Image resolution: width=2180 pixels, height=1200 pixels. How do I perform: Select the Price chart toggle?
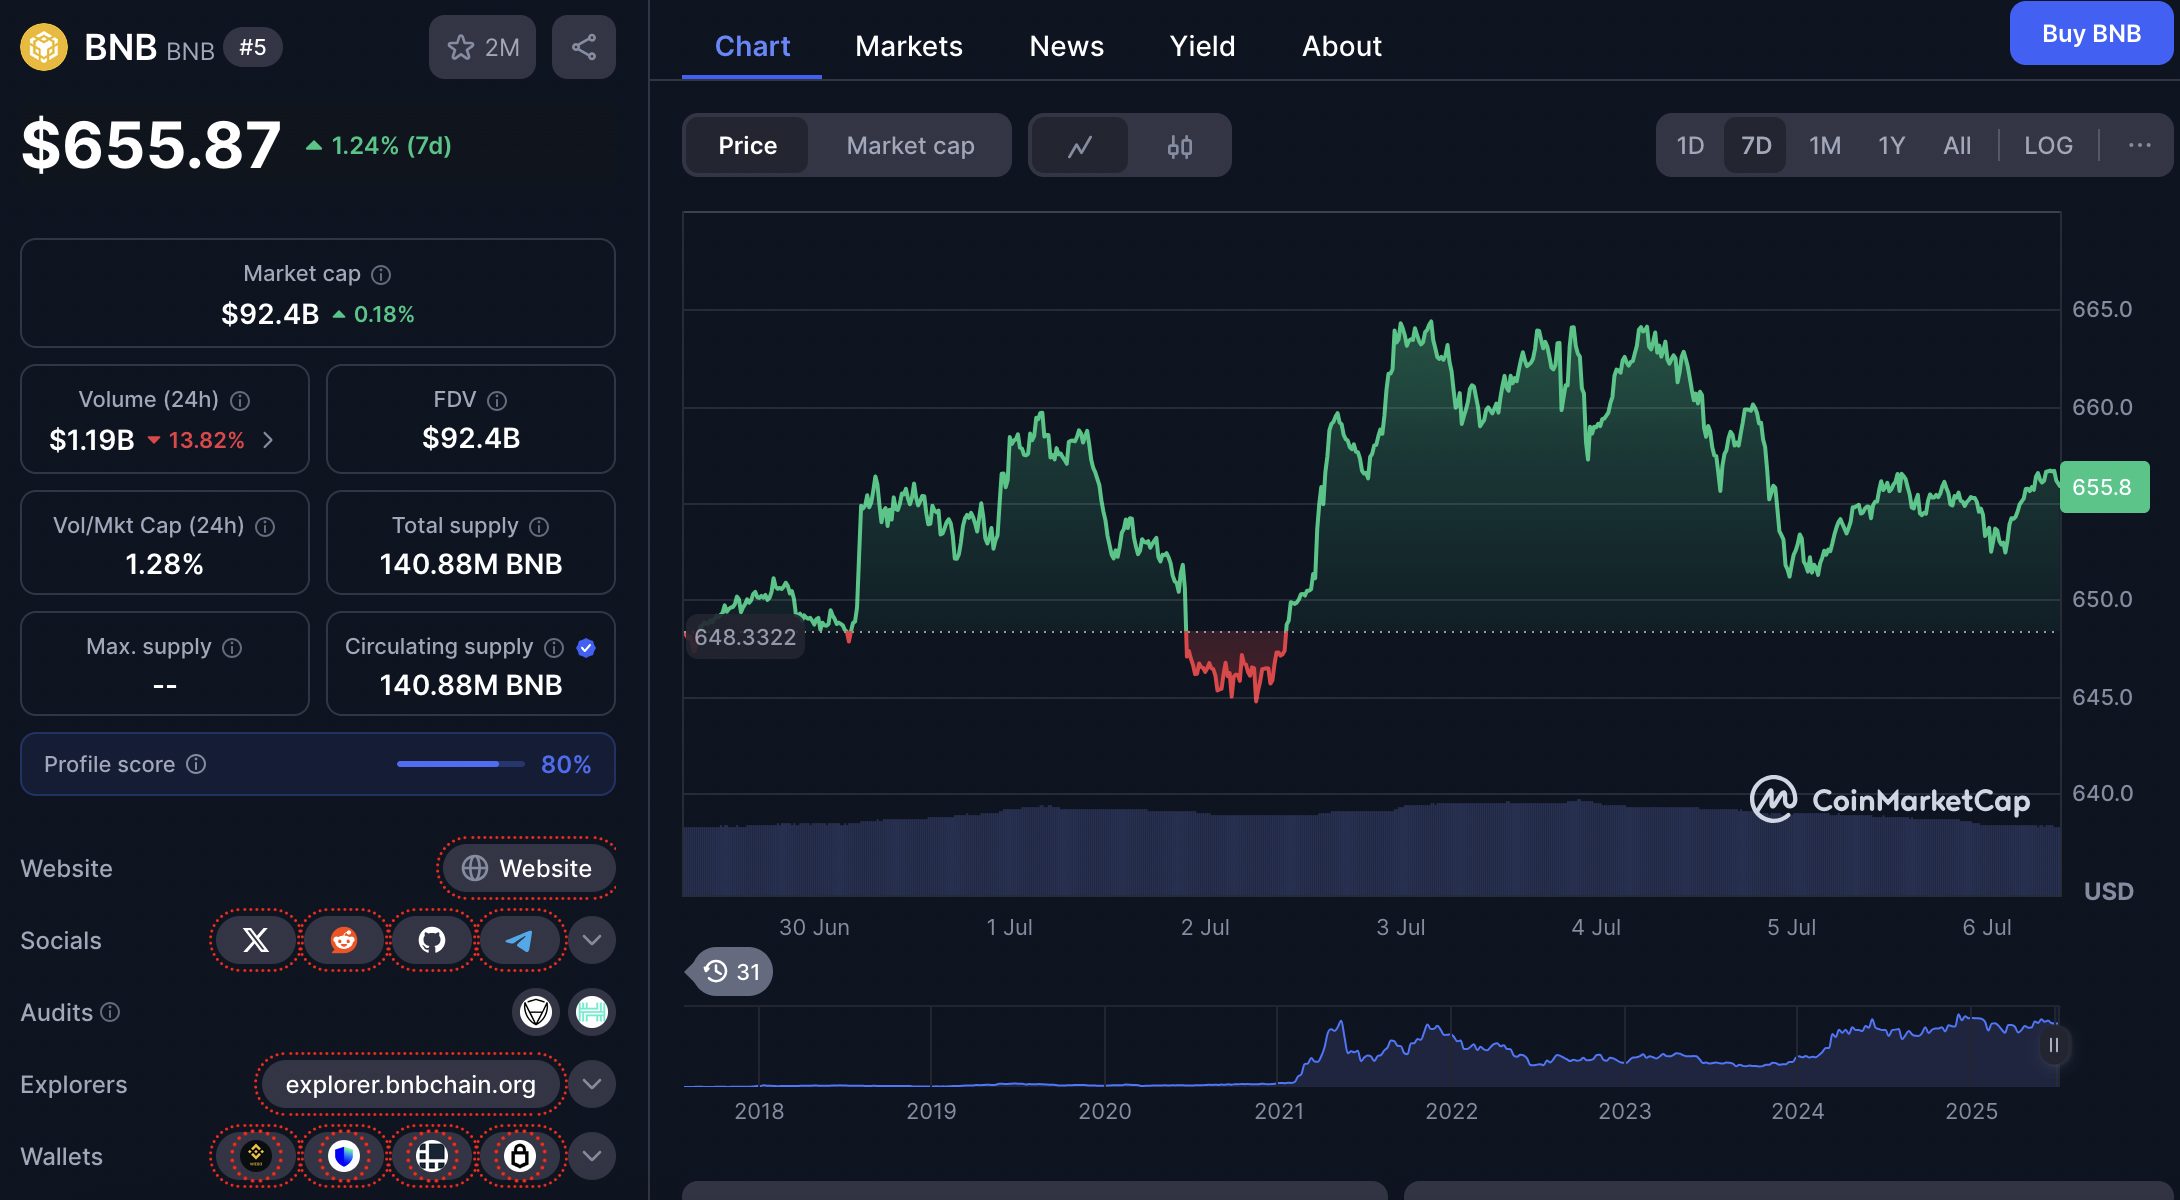tap(747, 146)
